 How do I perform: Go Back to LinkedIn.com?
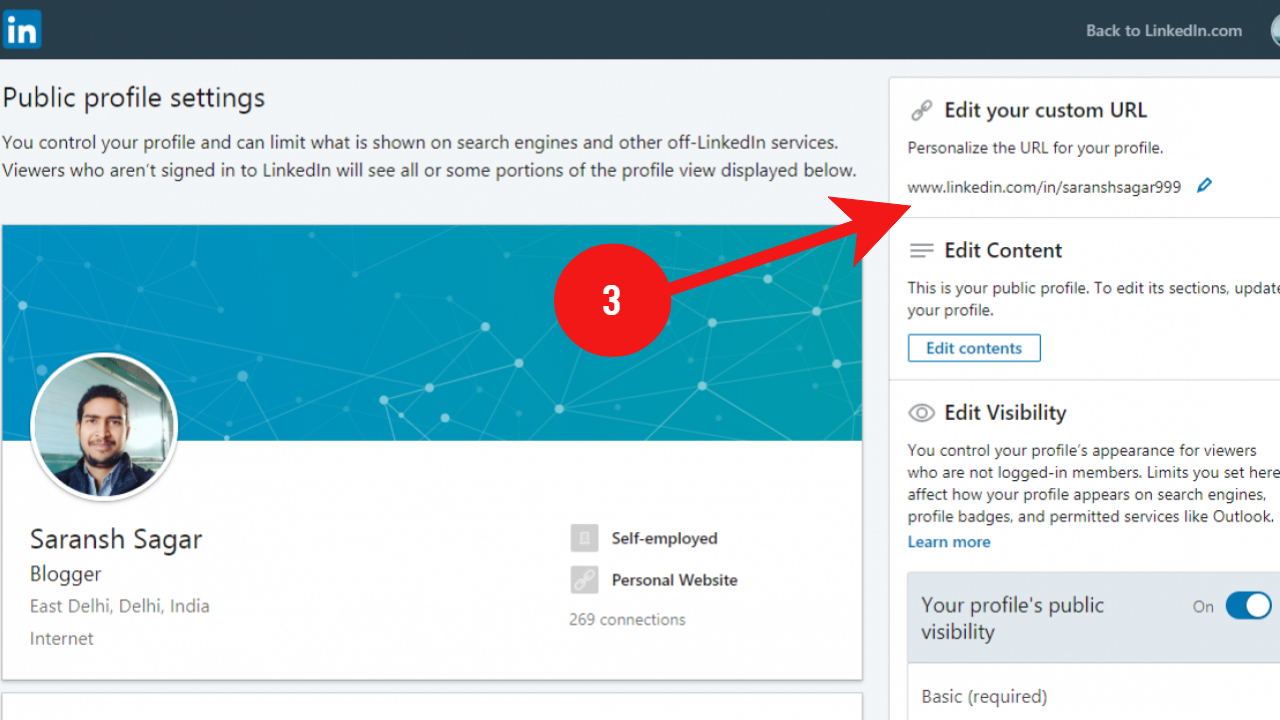(1164, 30)
